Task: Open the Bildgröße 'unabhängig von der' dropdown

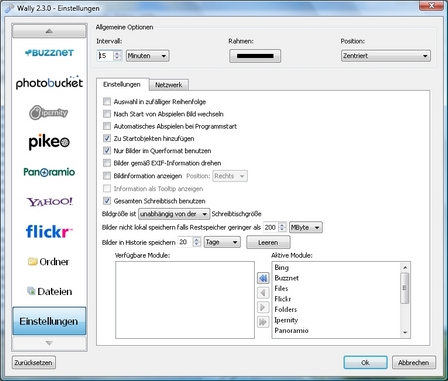Action: [174, 214]
